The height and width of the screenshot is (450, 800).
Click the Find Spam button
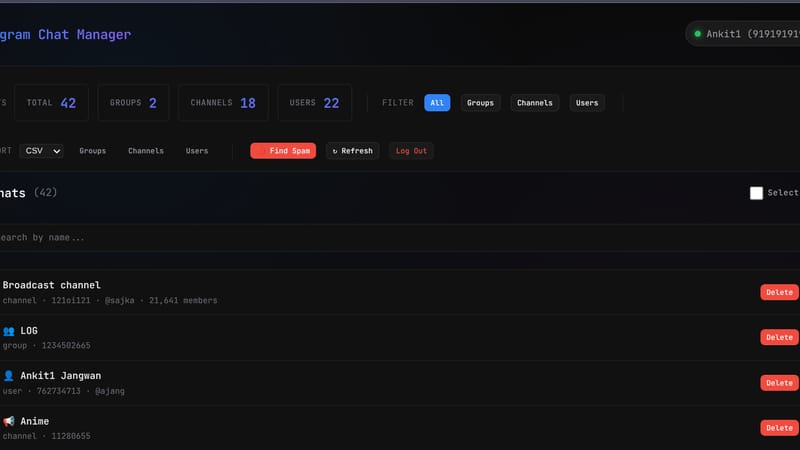283,151
